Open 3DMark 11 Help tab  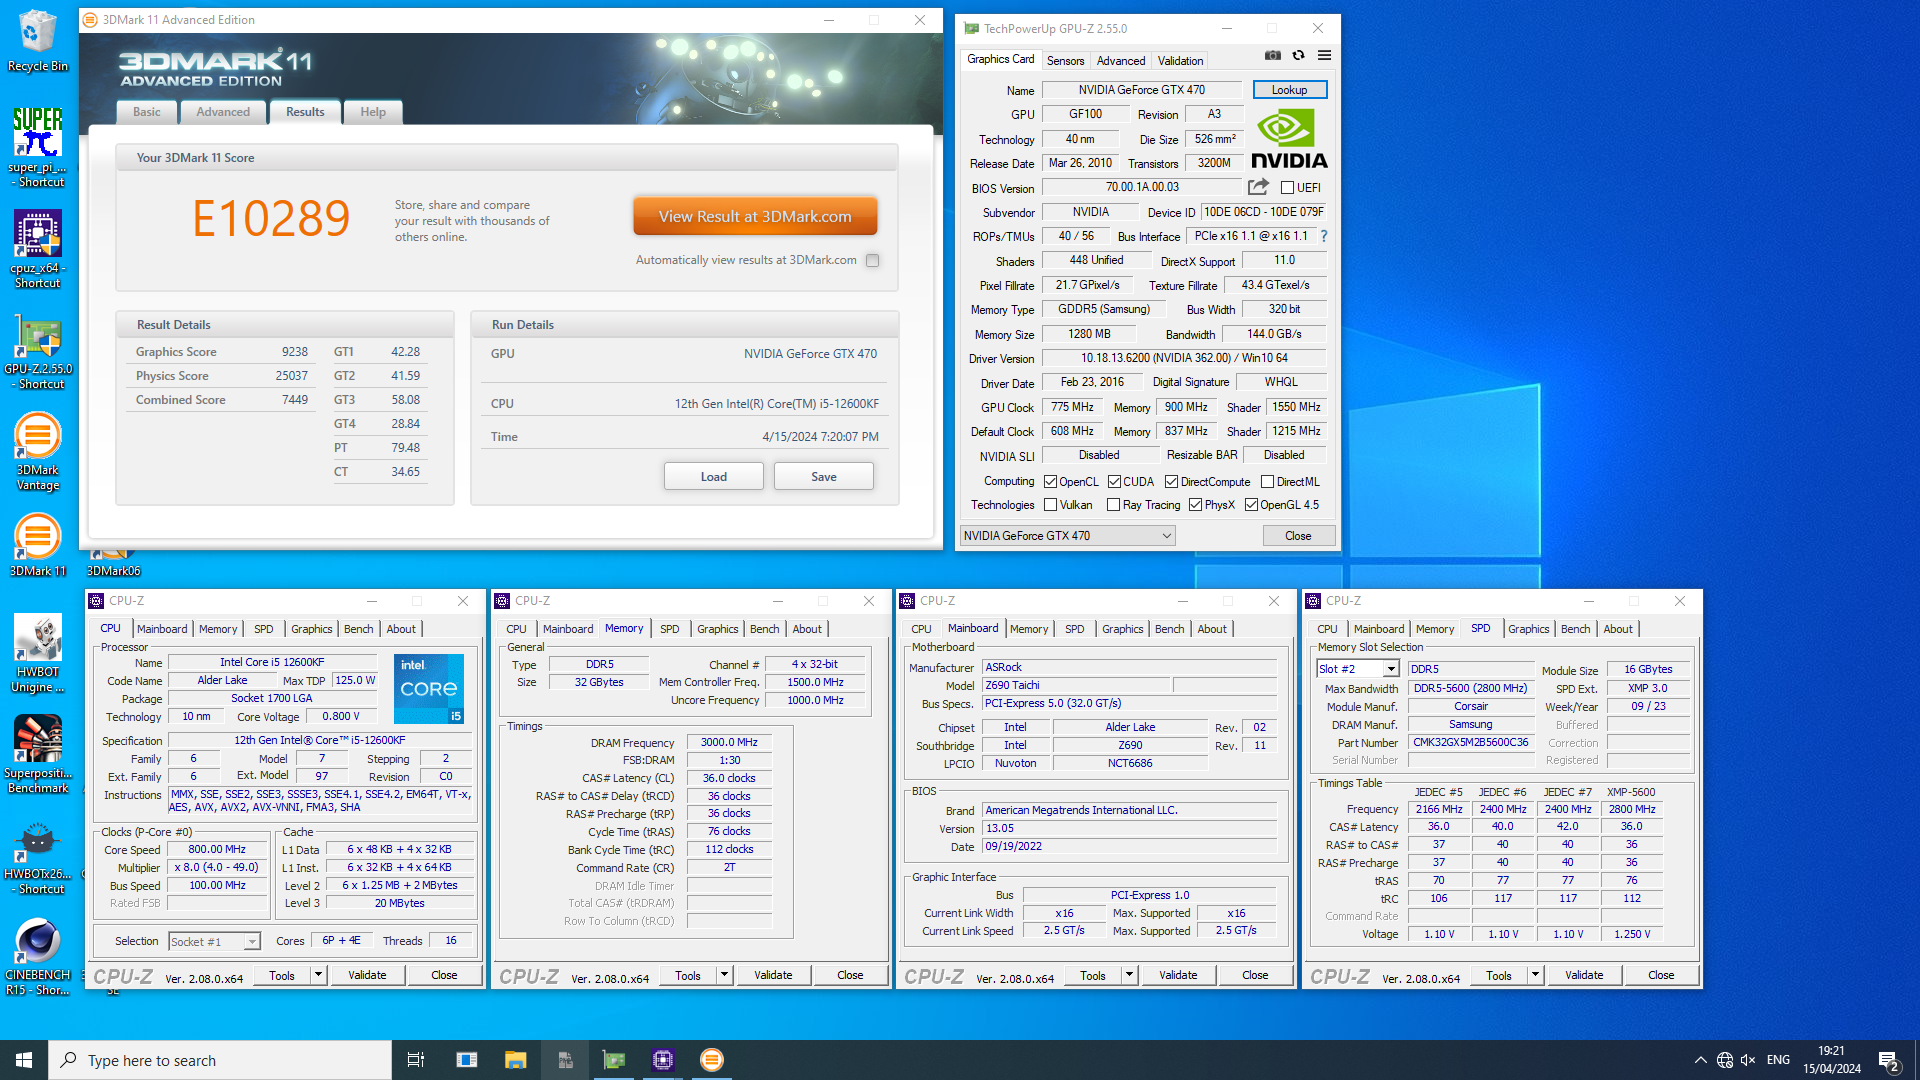373,112
